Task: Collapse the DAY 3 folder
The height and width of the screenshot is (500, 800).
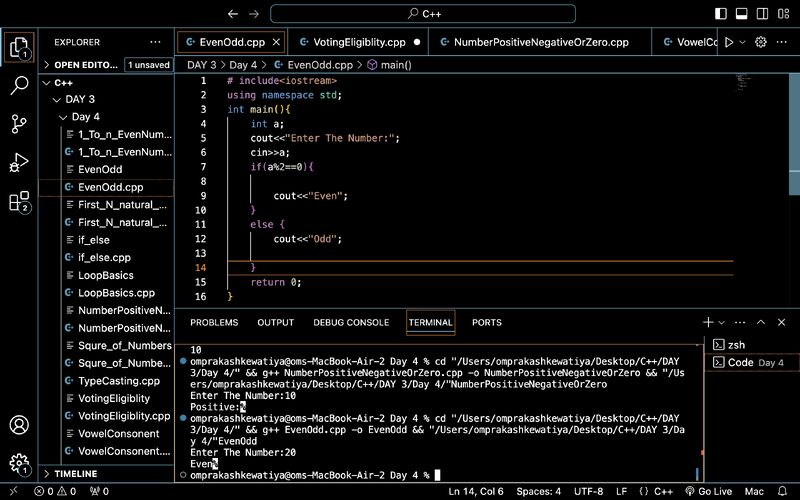Action: pos(106,99)
